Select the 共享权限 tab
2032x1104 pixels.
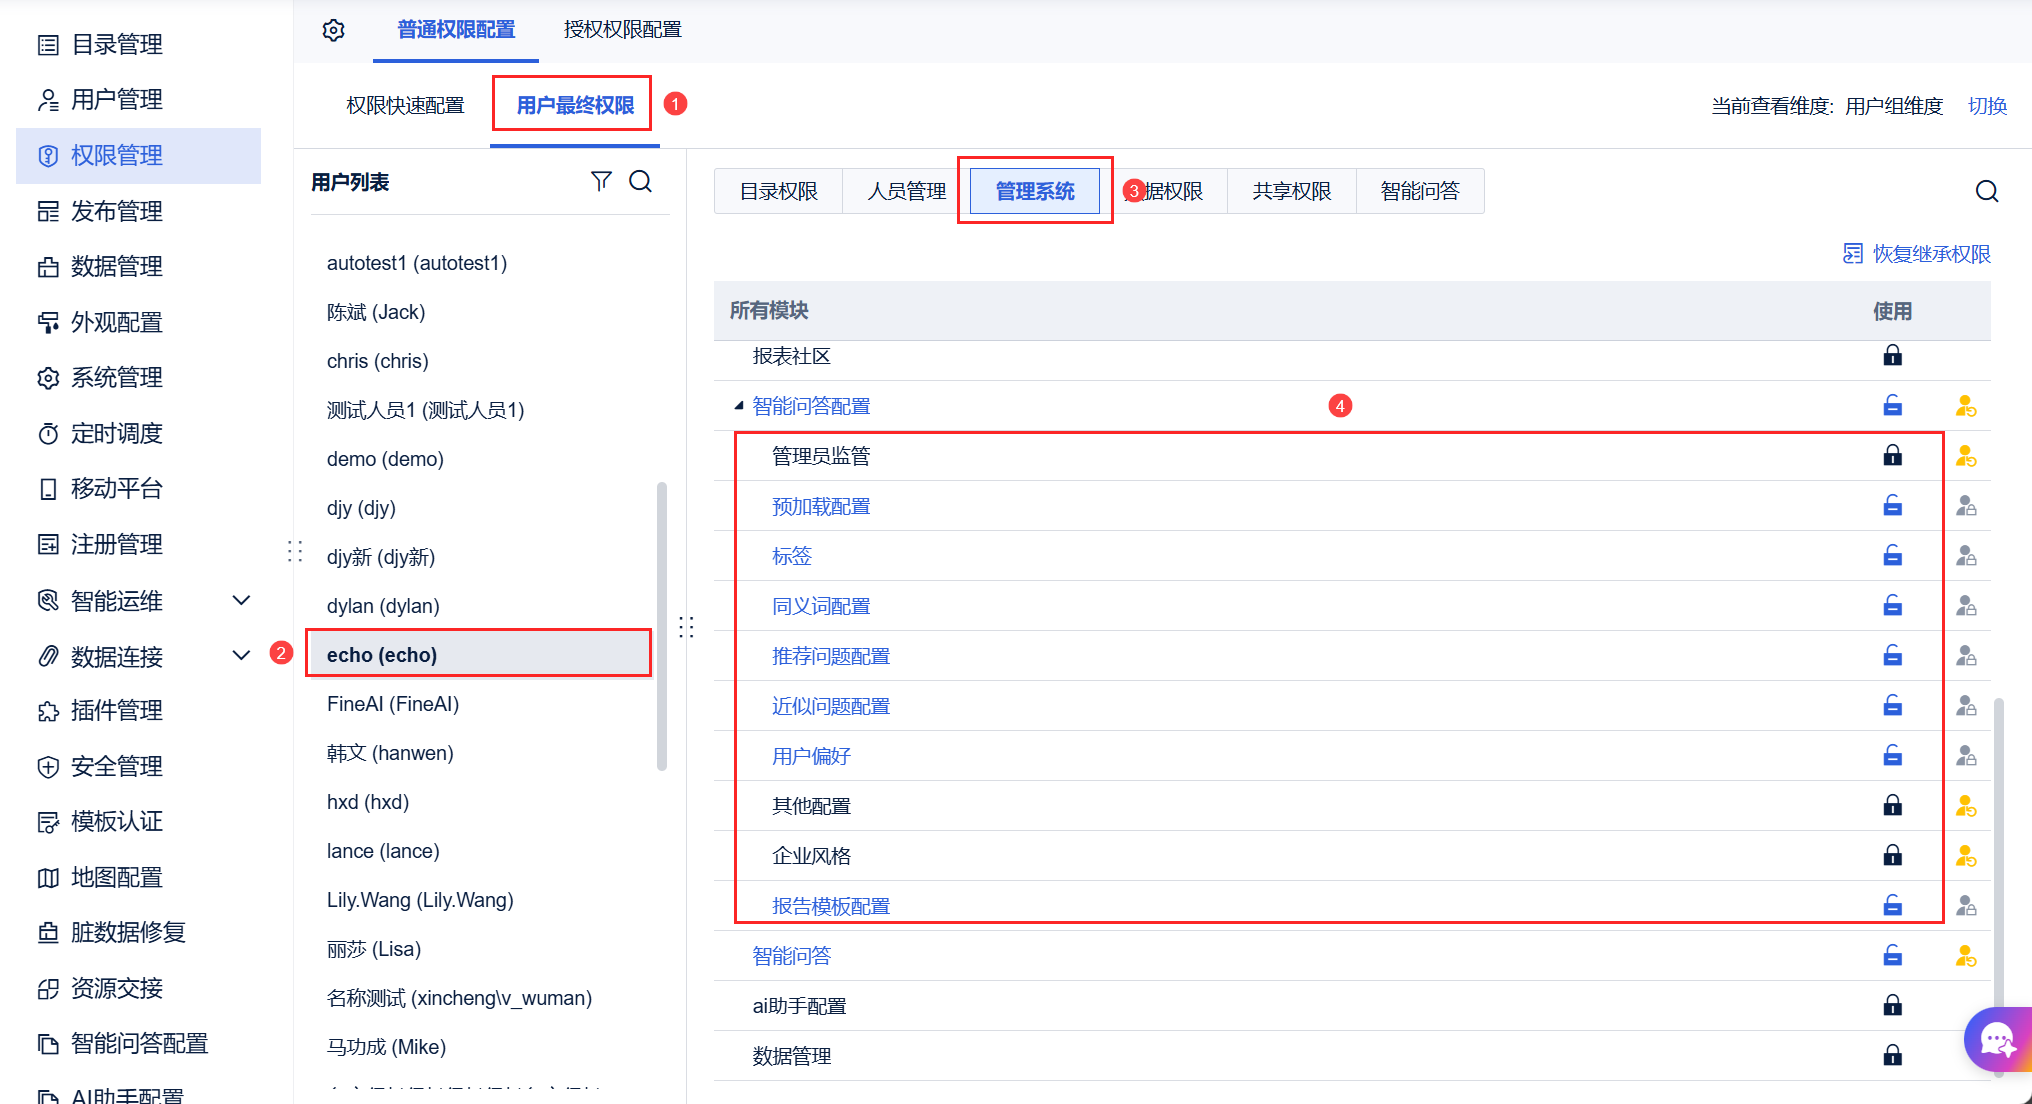pos(1291,191)
